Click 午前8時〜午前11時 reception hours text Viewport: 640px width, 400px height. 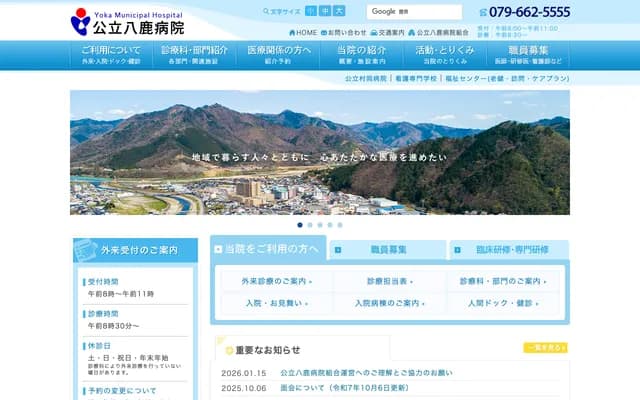[121, 294]
